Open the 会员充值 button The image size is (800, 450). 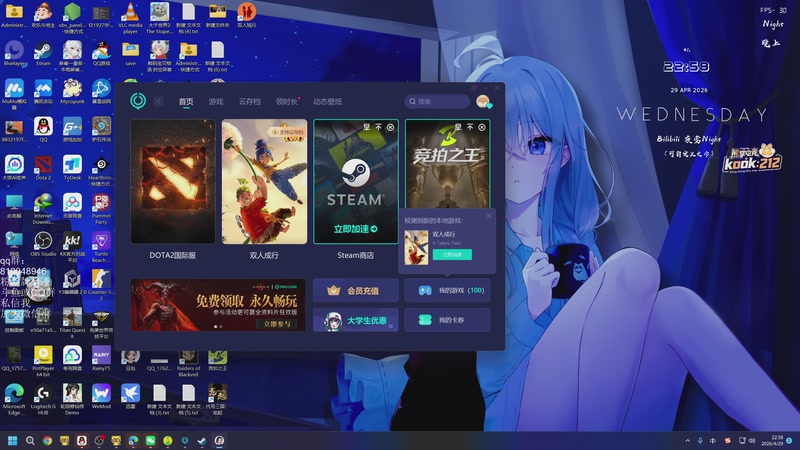tap(356, 290)
